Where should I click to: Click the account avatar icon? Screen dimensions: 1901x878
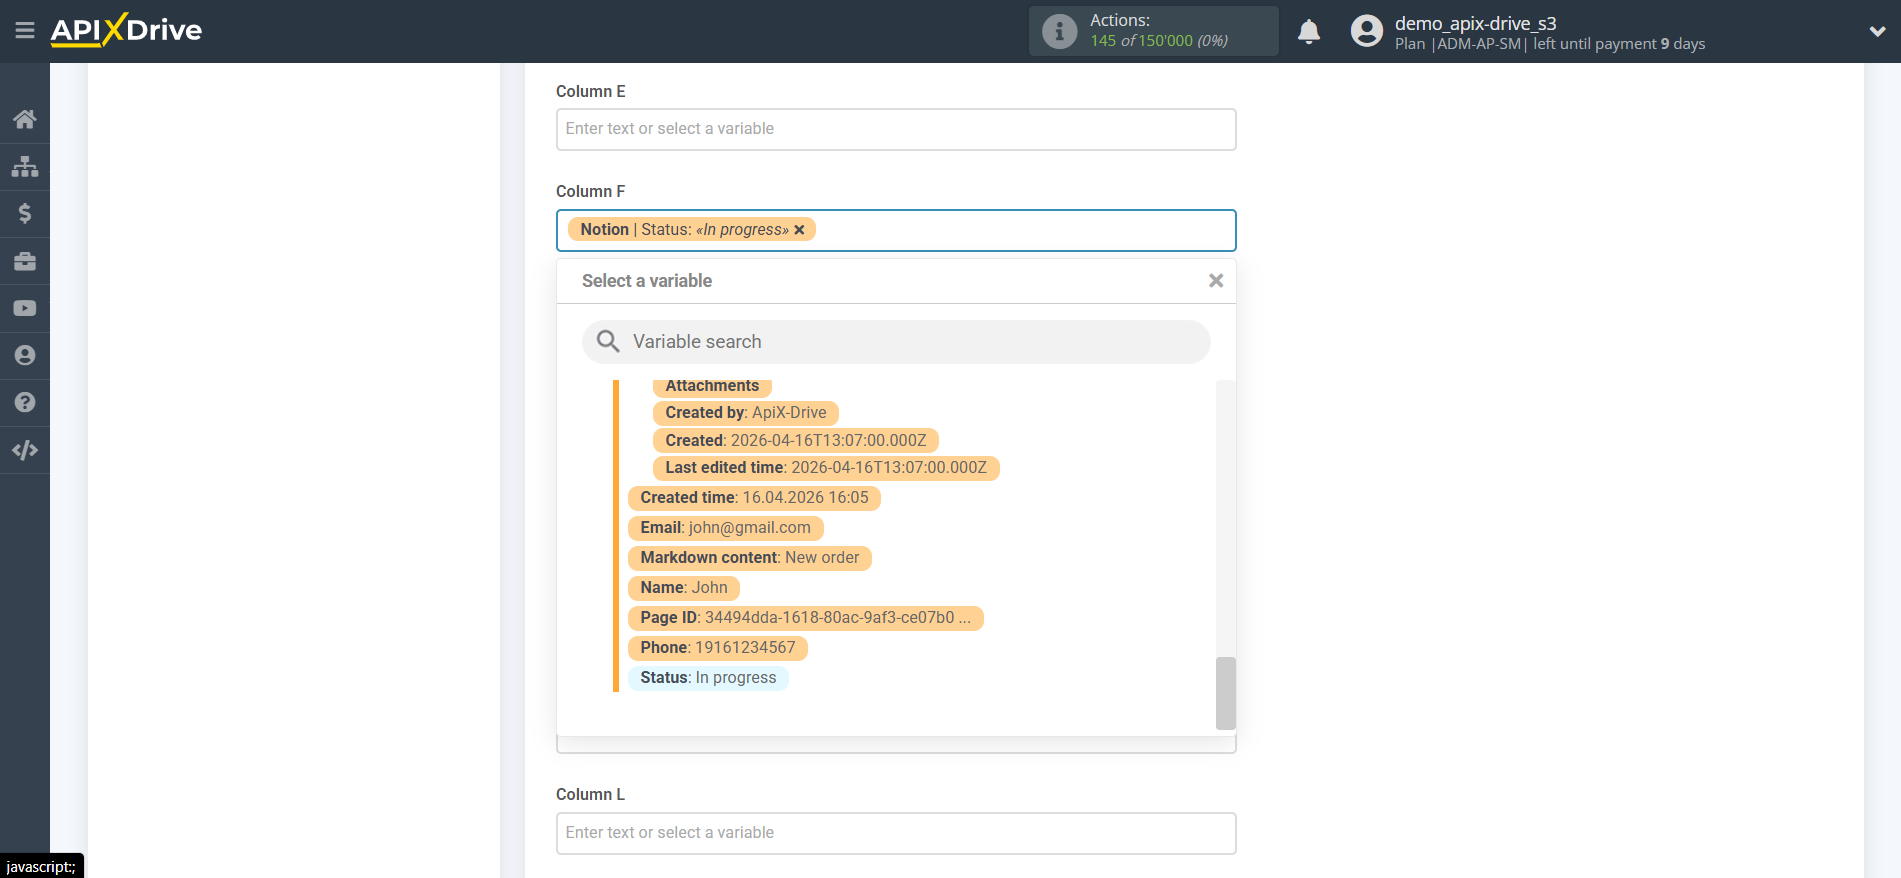(x=1367, y=31)
